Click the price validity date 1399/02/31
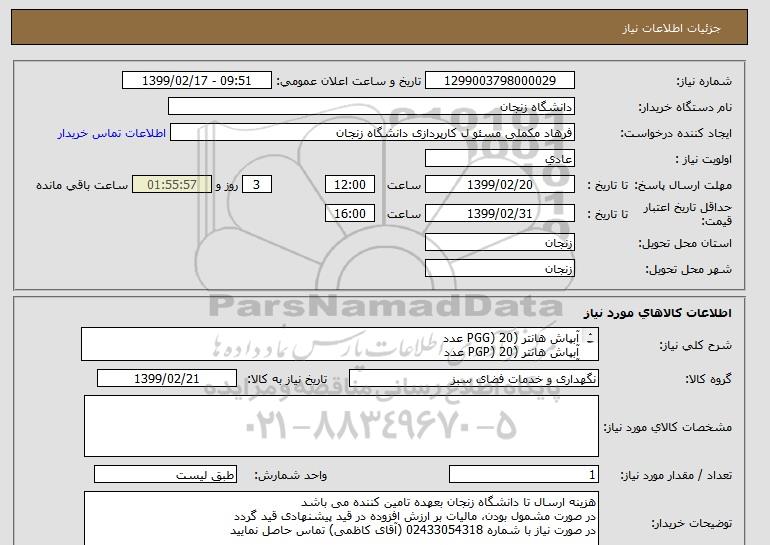The width and height of the screenshot is (770, 545). [x=499, y=213]
